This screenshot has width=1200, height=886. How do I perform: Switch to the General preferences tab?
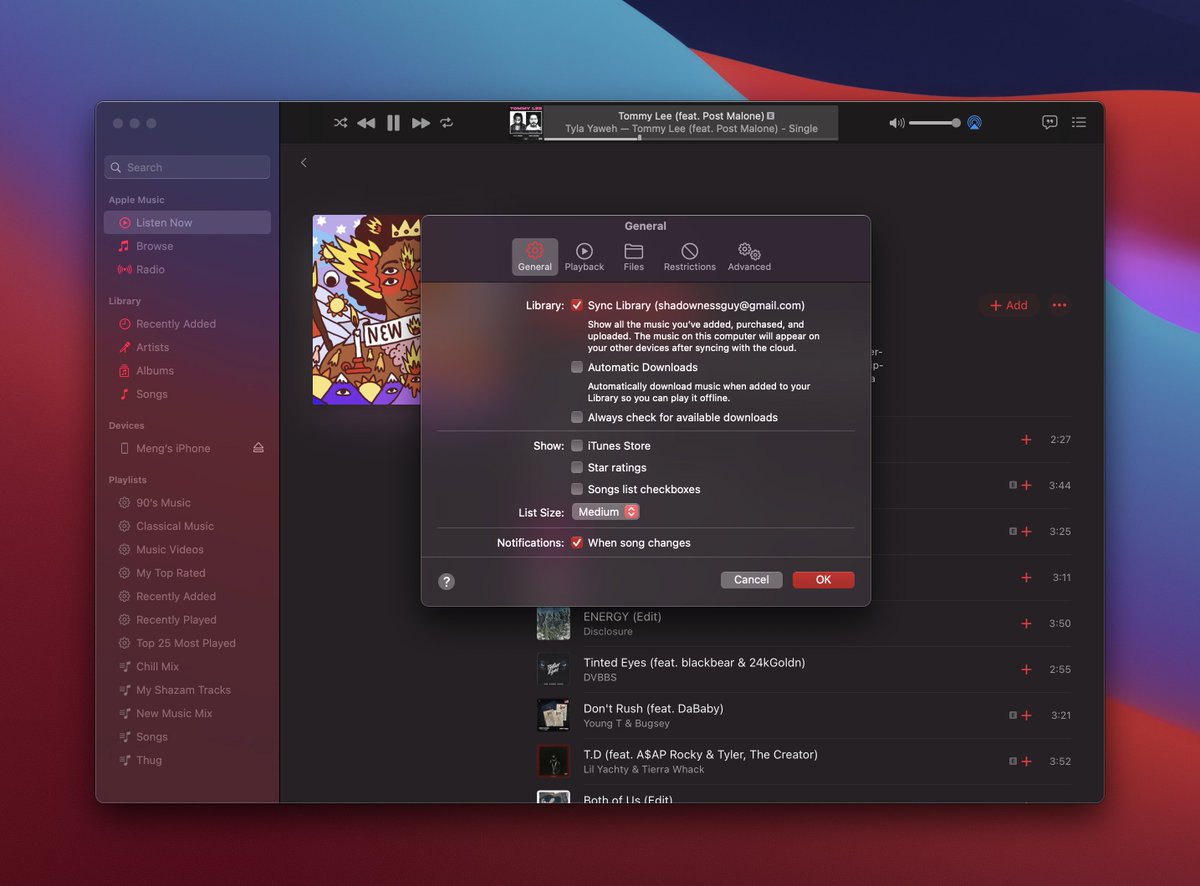pyautogui.click(x=535, y=256)
